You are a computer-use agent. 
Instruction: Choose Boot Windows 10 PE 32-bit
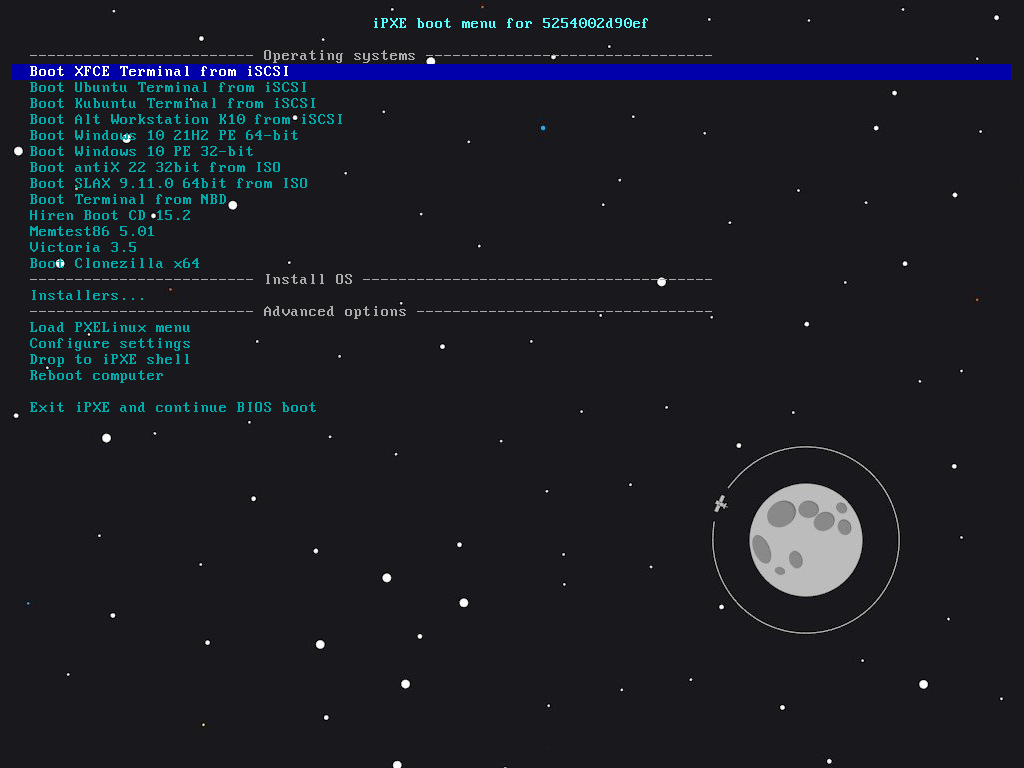142,152
